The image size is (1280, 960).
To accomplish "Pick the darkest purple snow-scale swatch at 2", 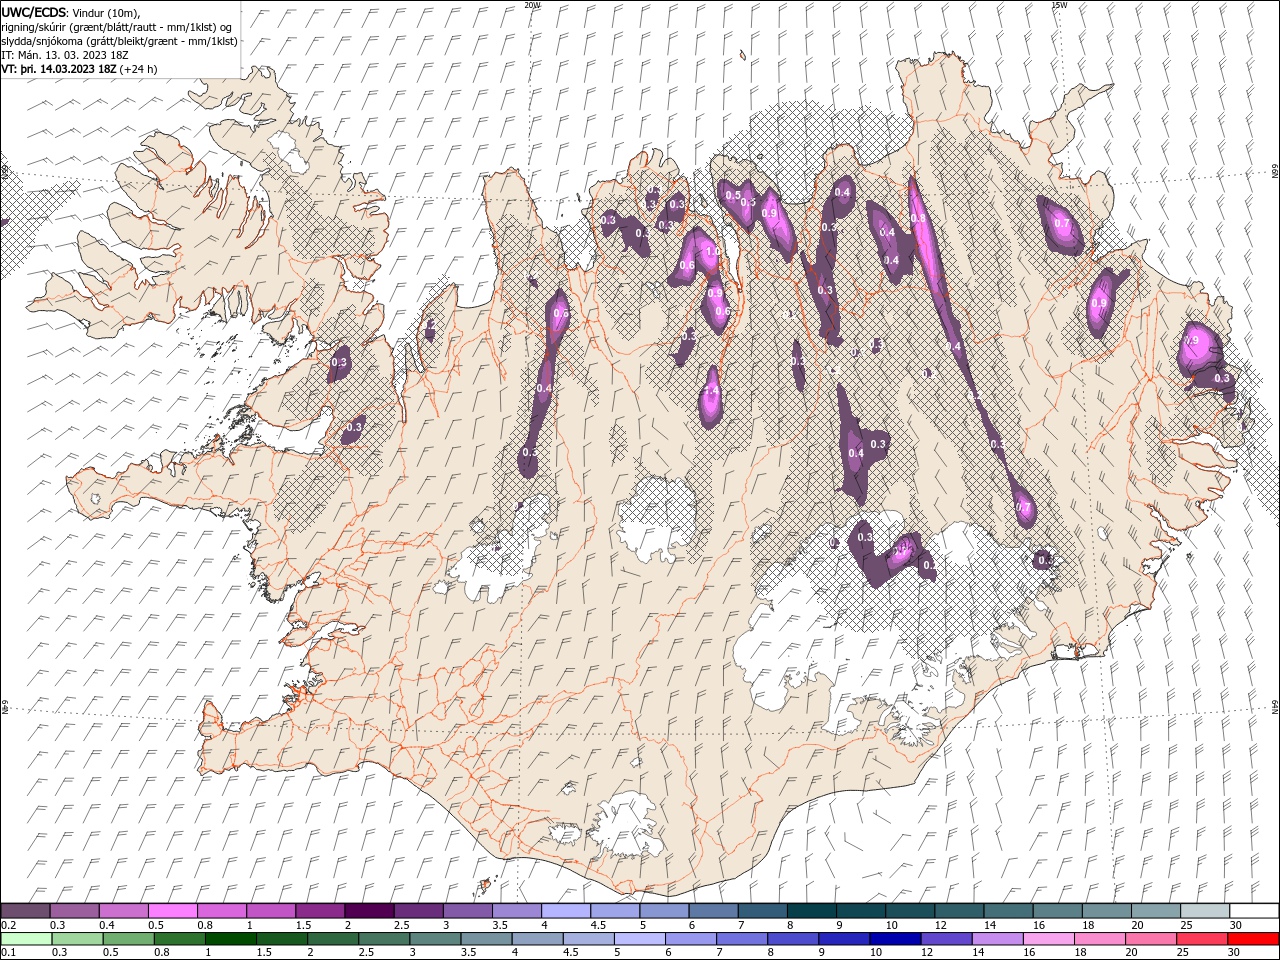I will [x=368, y=911].
